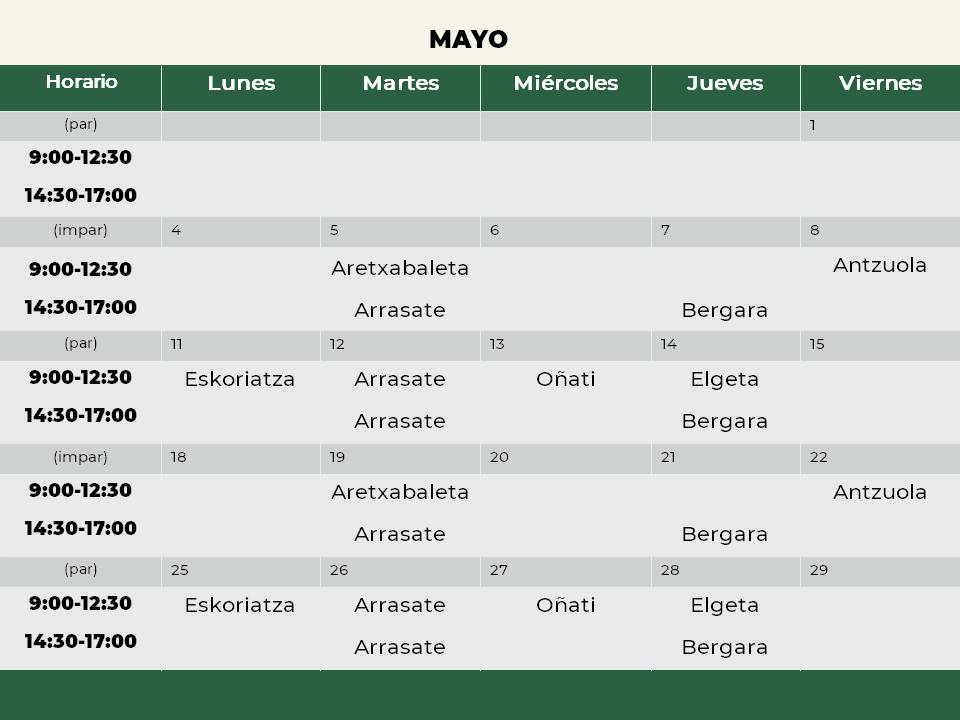This screenshot has width=960, height=720.
Task: Select Aretxabaleta entry on Tuesday the 19th
Action: [400, 492]
